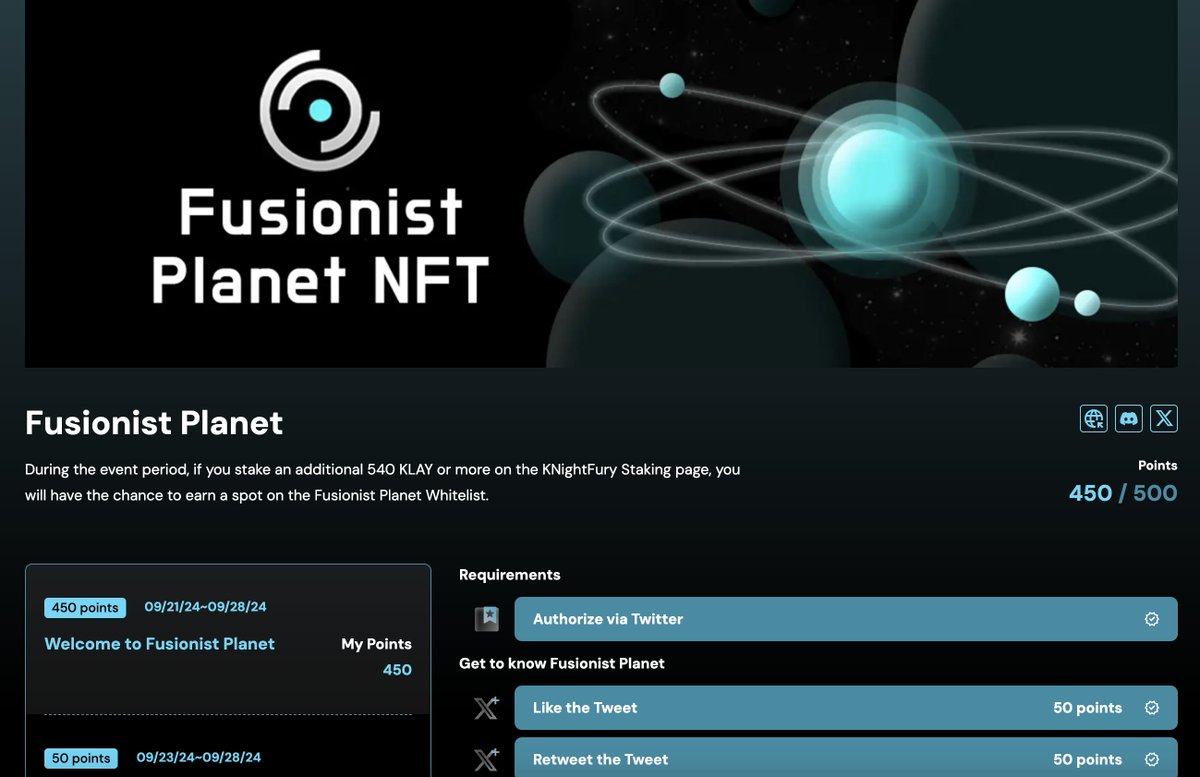
Task: Click 50 points on Like the Tweet row
Action: tap(1087, 708)
